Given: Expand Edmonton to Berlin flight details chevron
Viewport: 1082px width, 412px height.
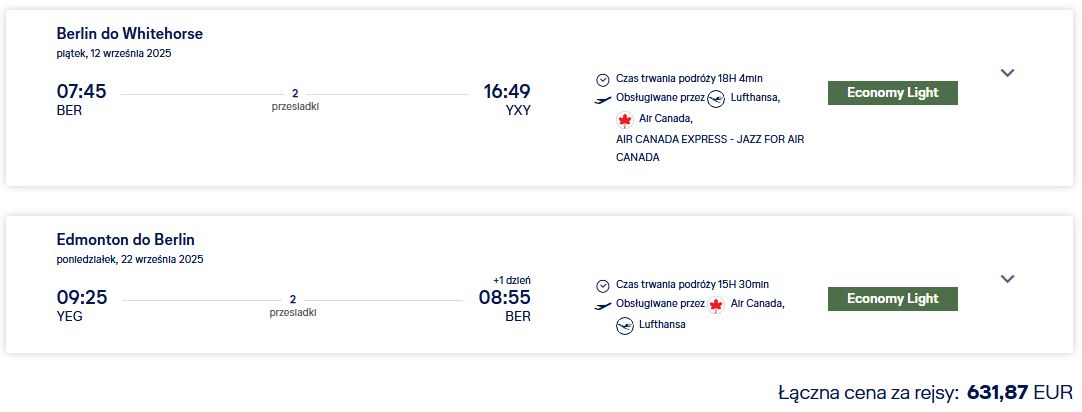Looking at the screenshot, I should (x=1007, y=279).
